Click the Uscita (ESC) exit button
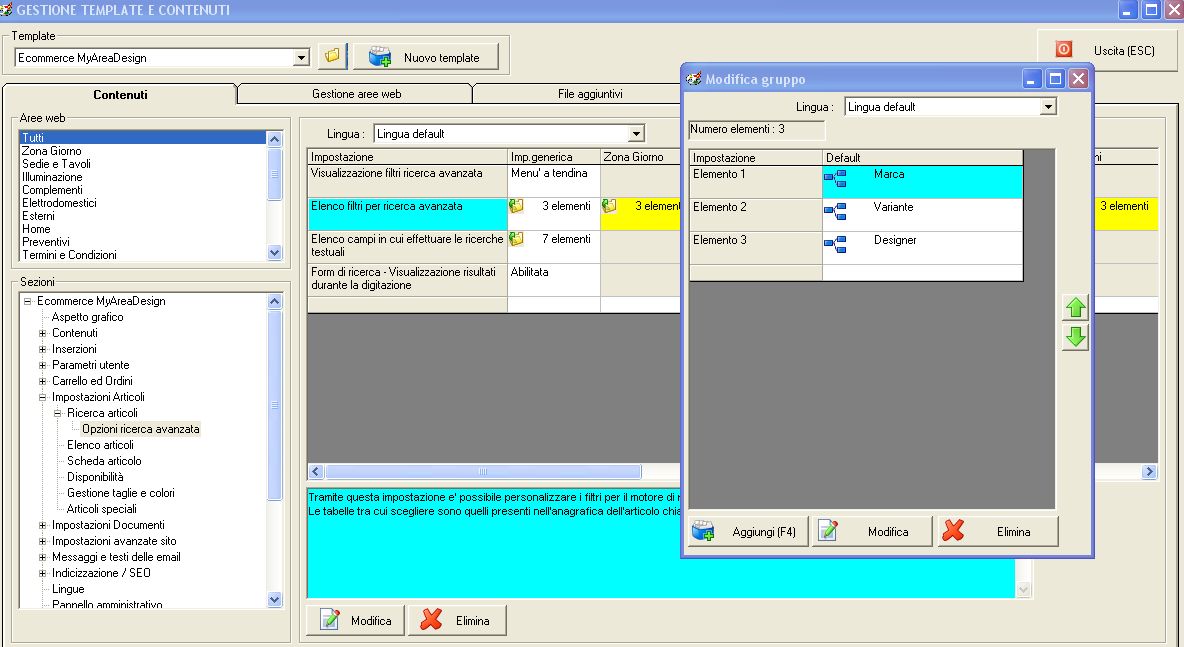The height and width of the screenshot is (647, 1184). [x=1110, y=51]
